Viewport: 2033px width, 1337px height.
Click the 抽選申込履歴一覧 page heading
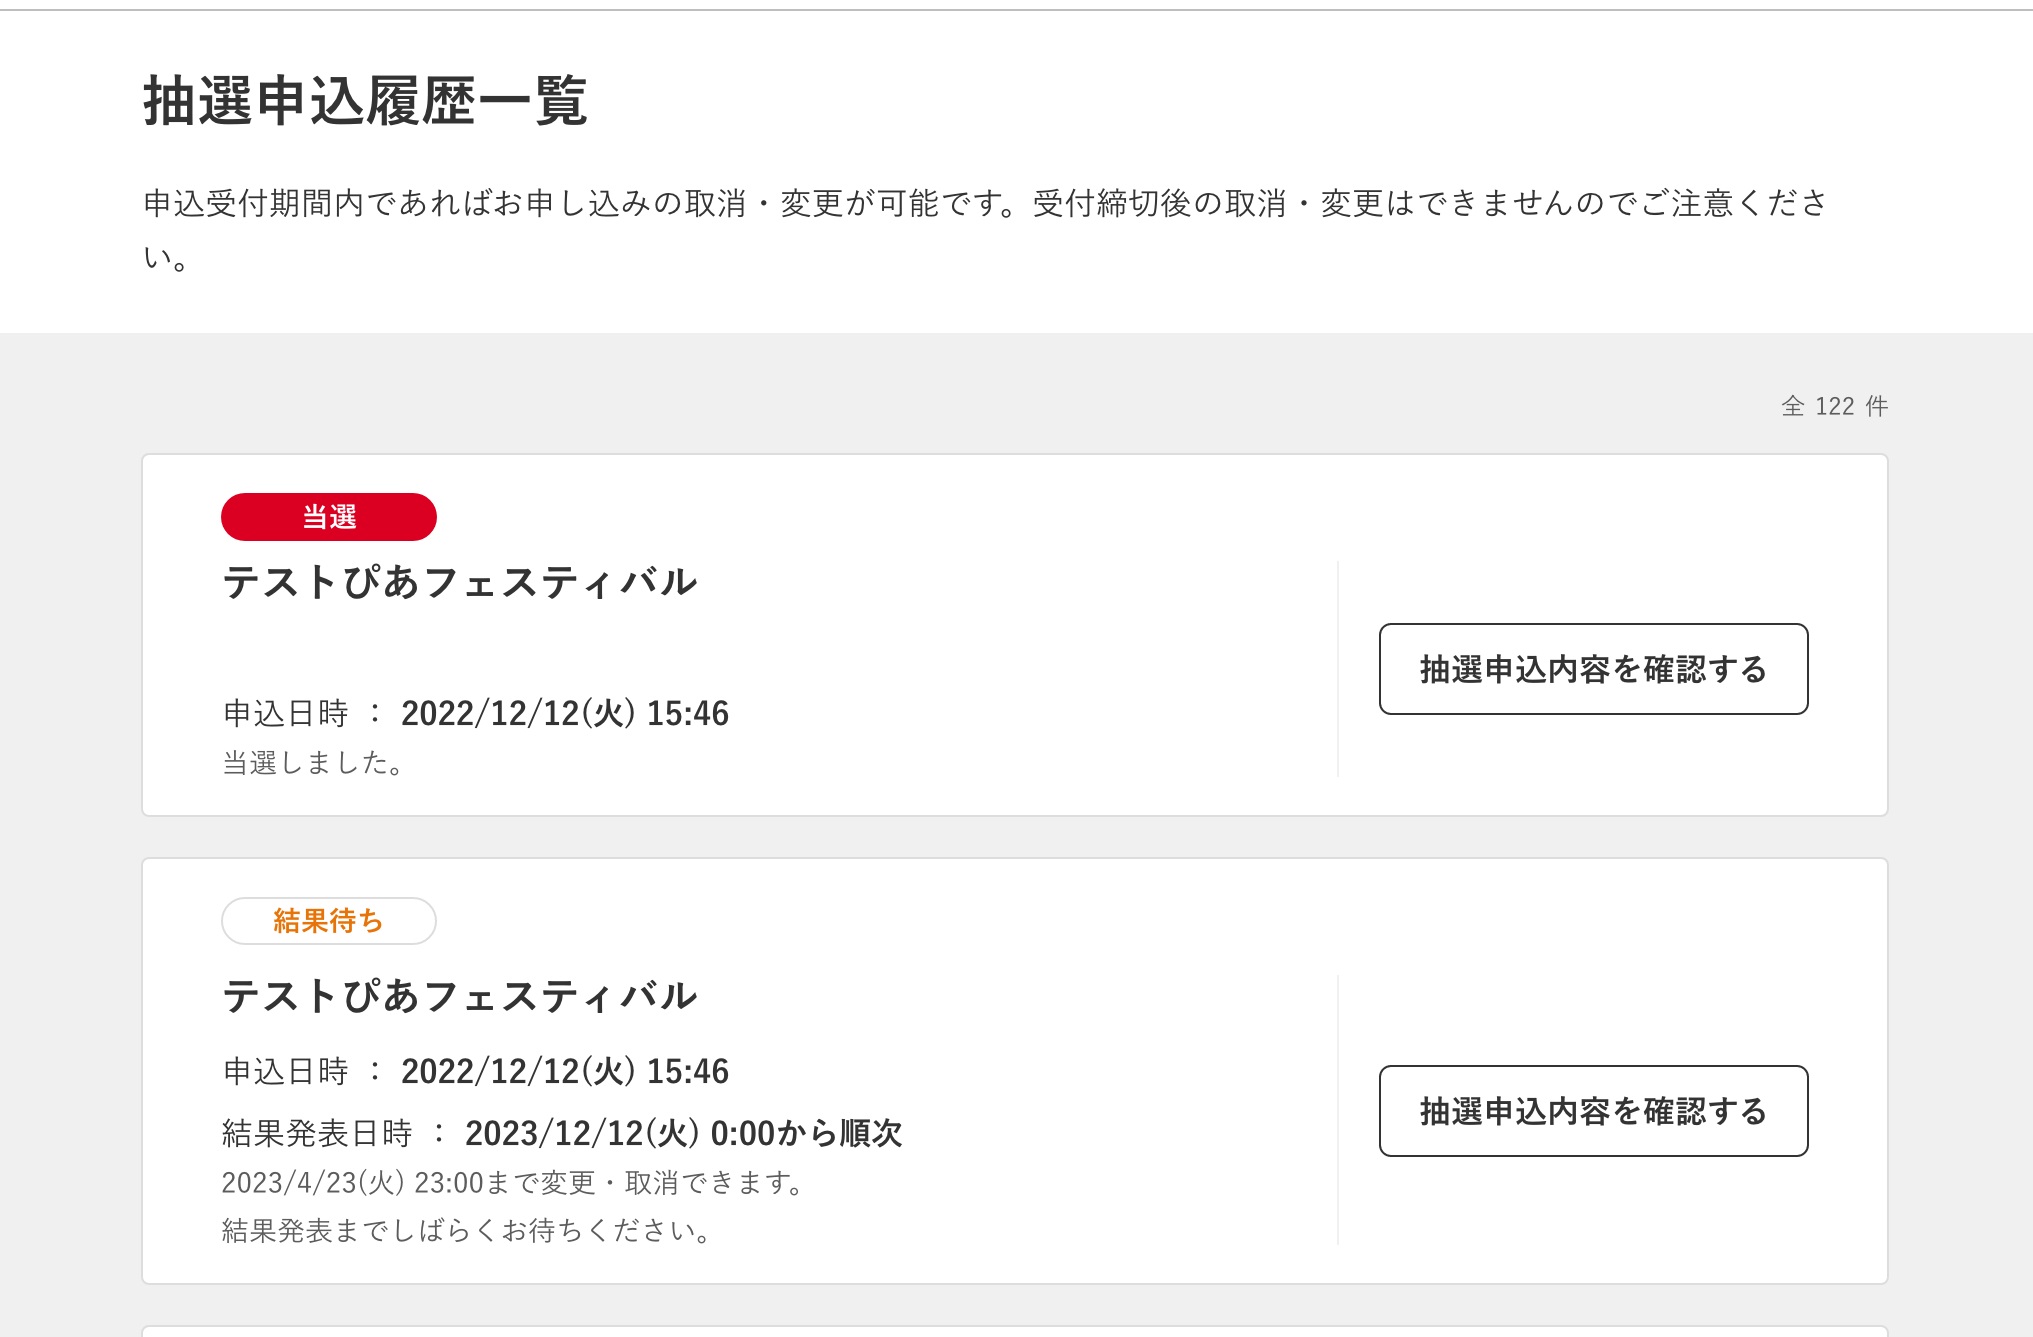(x=367, y=100)
